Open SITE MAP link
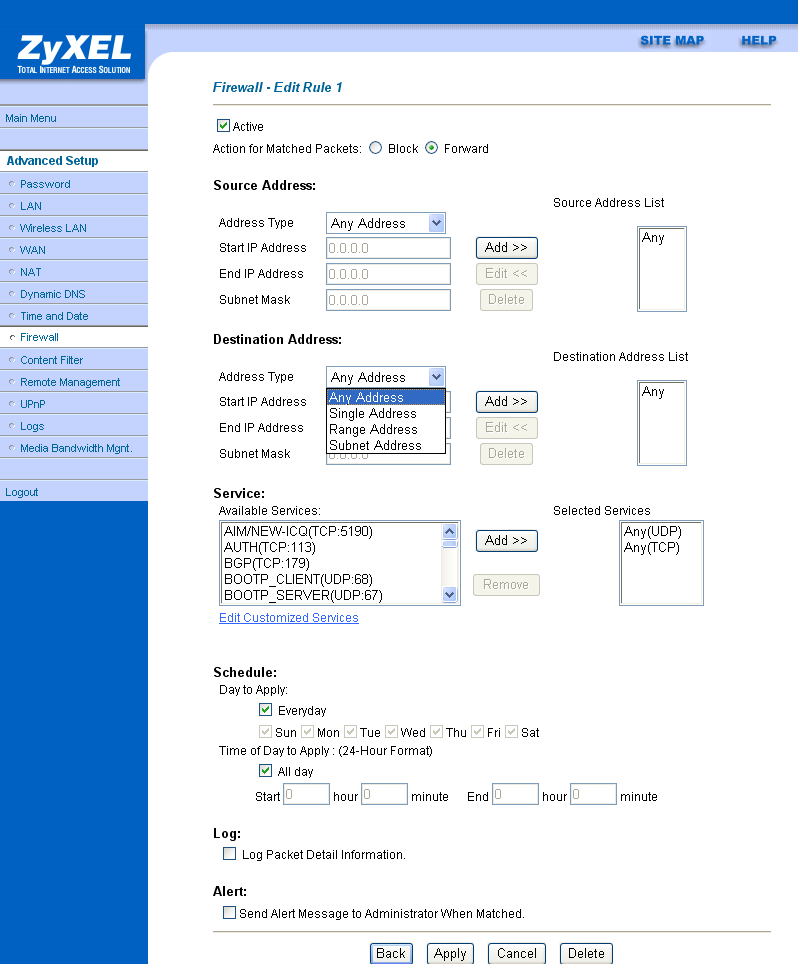 pyautogui.click(x=672, y=41)
